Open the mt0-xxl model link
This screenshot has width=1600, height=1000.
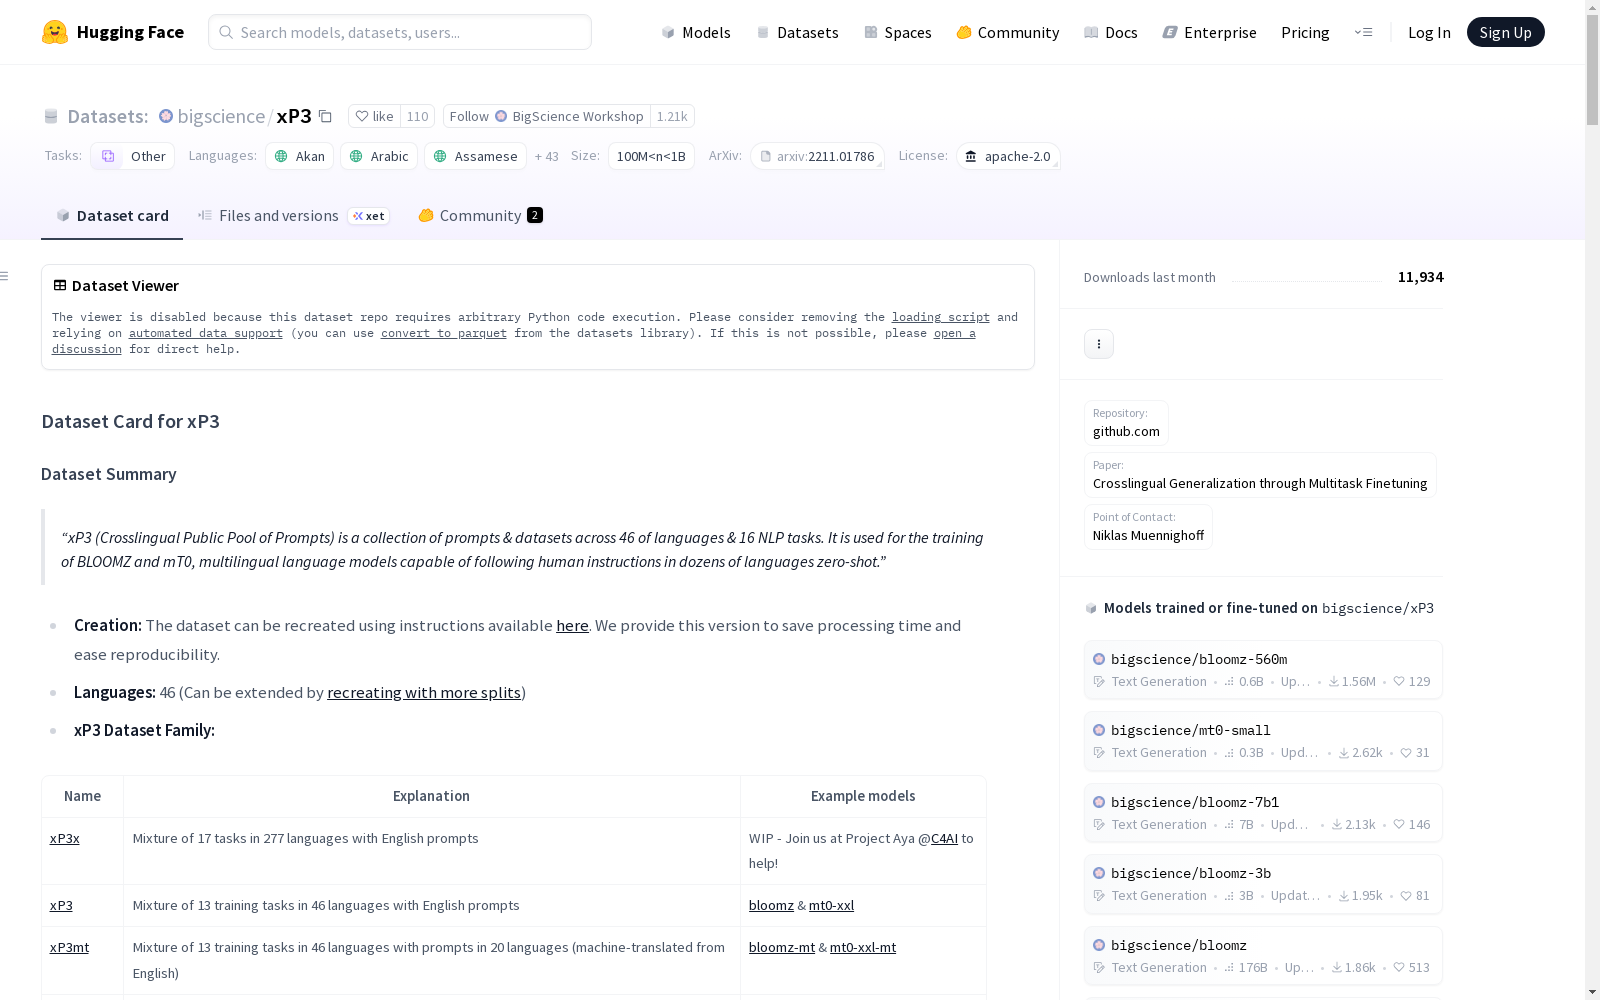831,905
